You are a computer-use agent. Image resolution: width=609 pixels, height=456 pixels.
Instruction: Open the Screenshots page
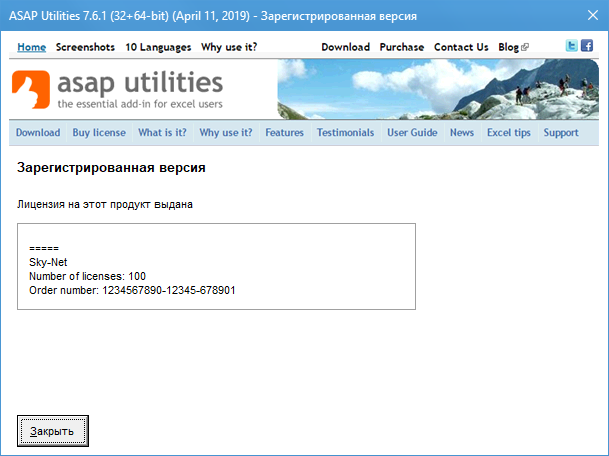pyautogui.click(x=85, y=47)
